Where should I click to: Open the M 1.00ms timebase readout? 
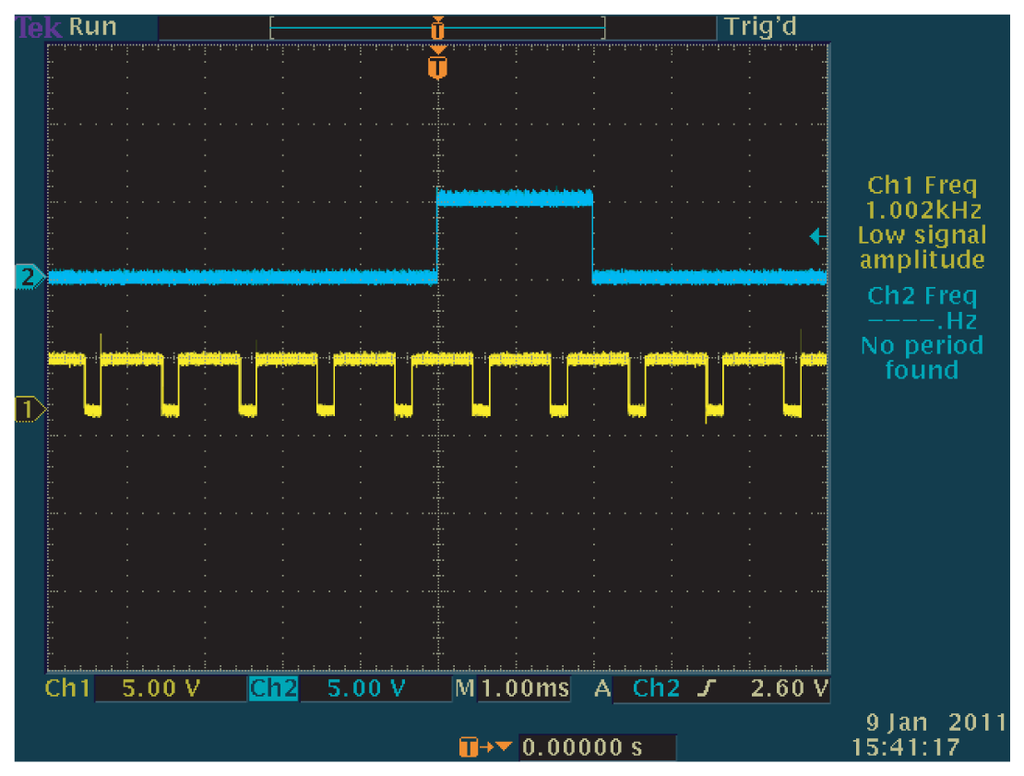click(x=512, y=689)
